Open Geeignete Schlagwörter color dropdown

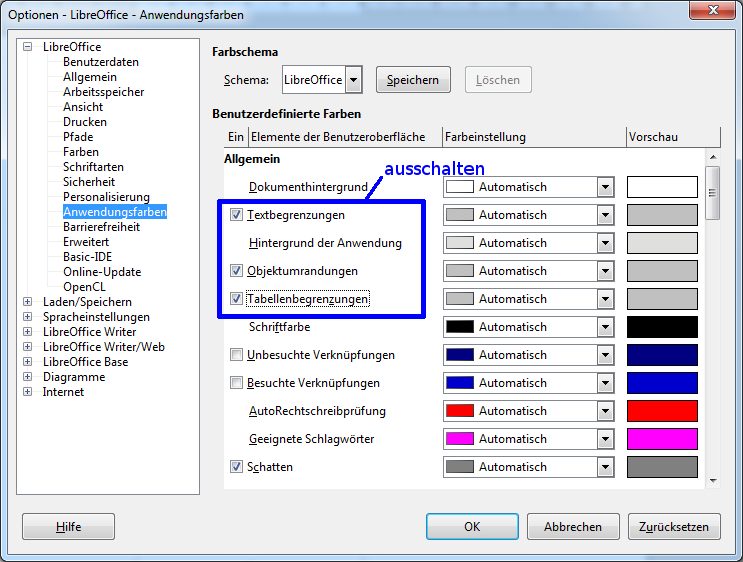(x=605, y=438)
